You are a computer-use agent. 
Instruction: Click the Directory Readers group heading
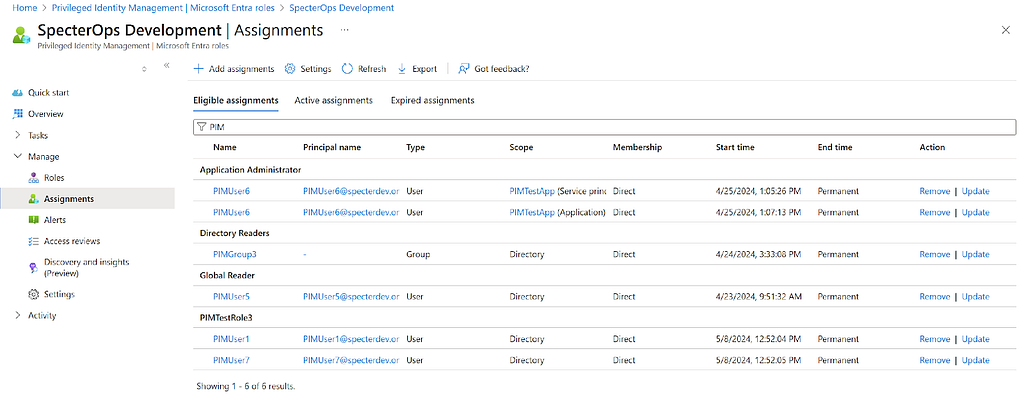click(x=234, y=233)
